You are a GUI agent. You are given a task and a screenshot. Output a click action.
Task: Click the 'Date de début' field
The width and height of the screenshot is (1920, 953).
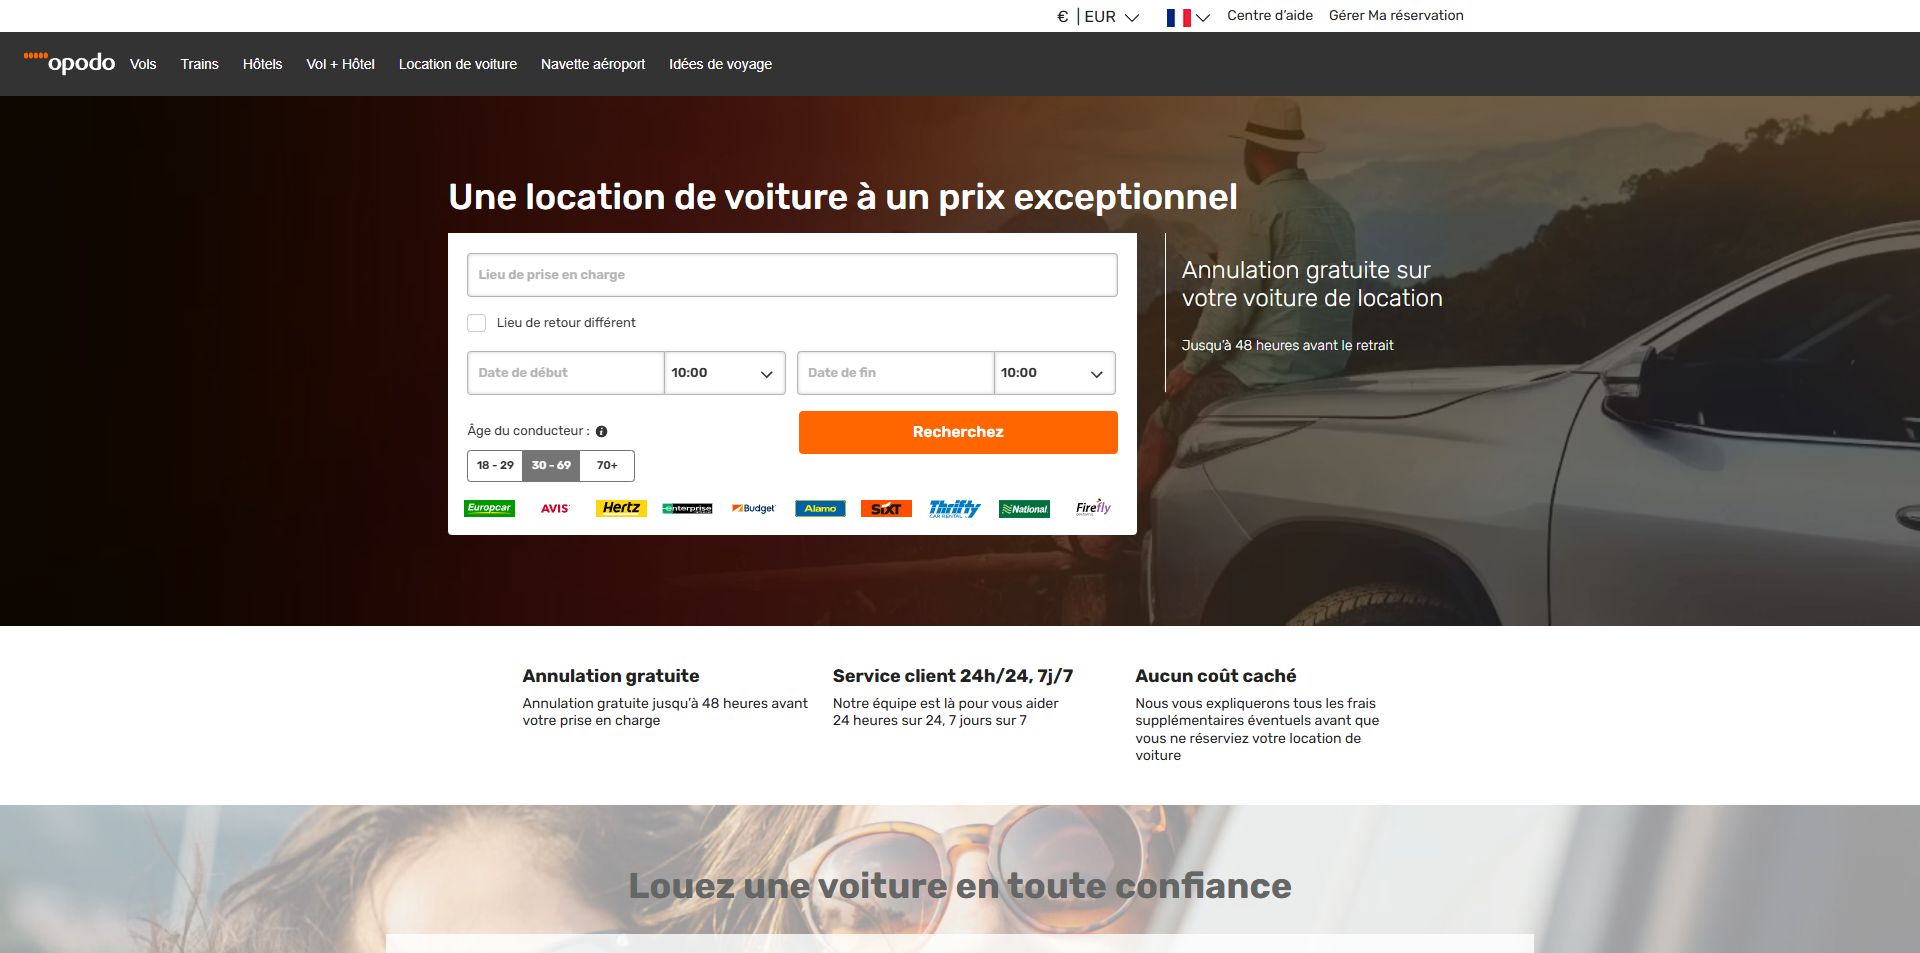coord(565,373)
